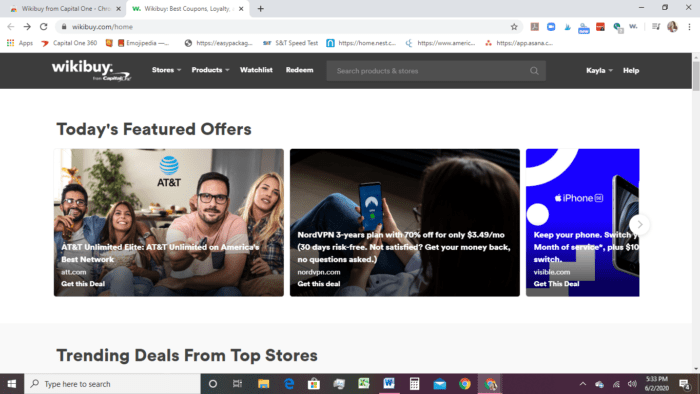This screenshot has height=394, width=700.
Task: Open Word from the taskbar
Action: pyautogui.click(x=389, y=384)
